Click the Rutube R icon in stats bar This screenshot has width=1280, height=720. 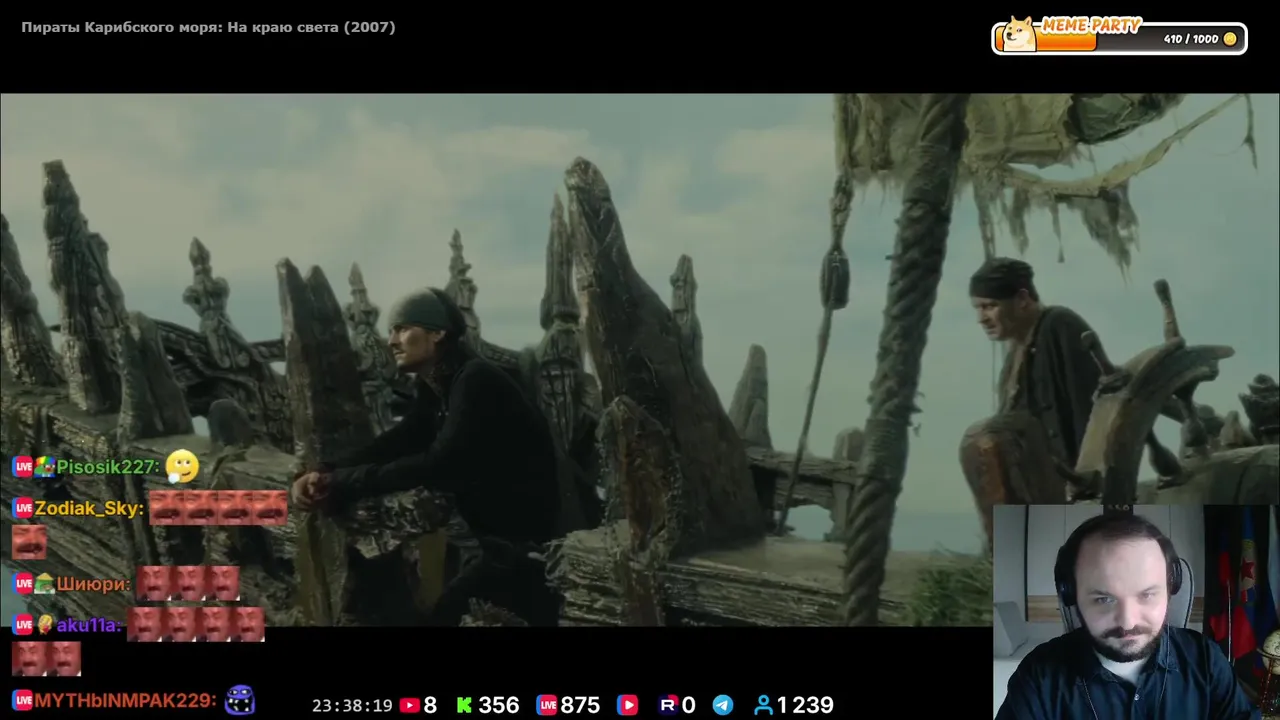coord(668,705)
